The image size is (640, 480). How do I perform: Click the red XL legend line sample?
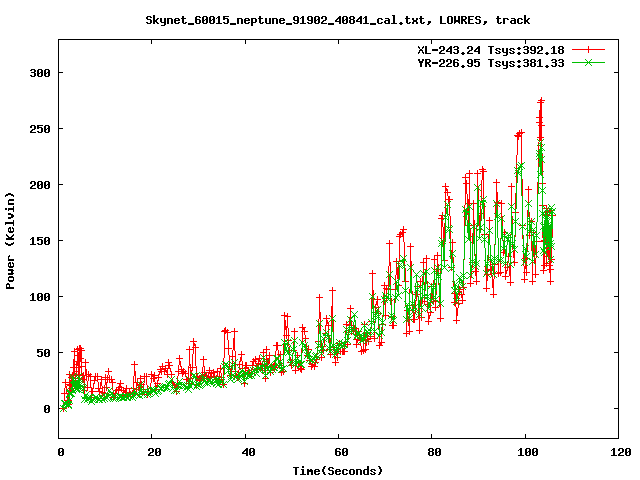tap(588, 50)
